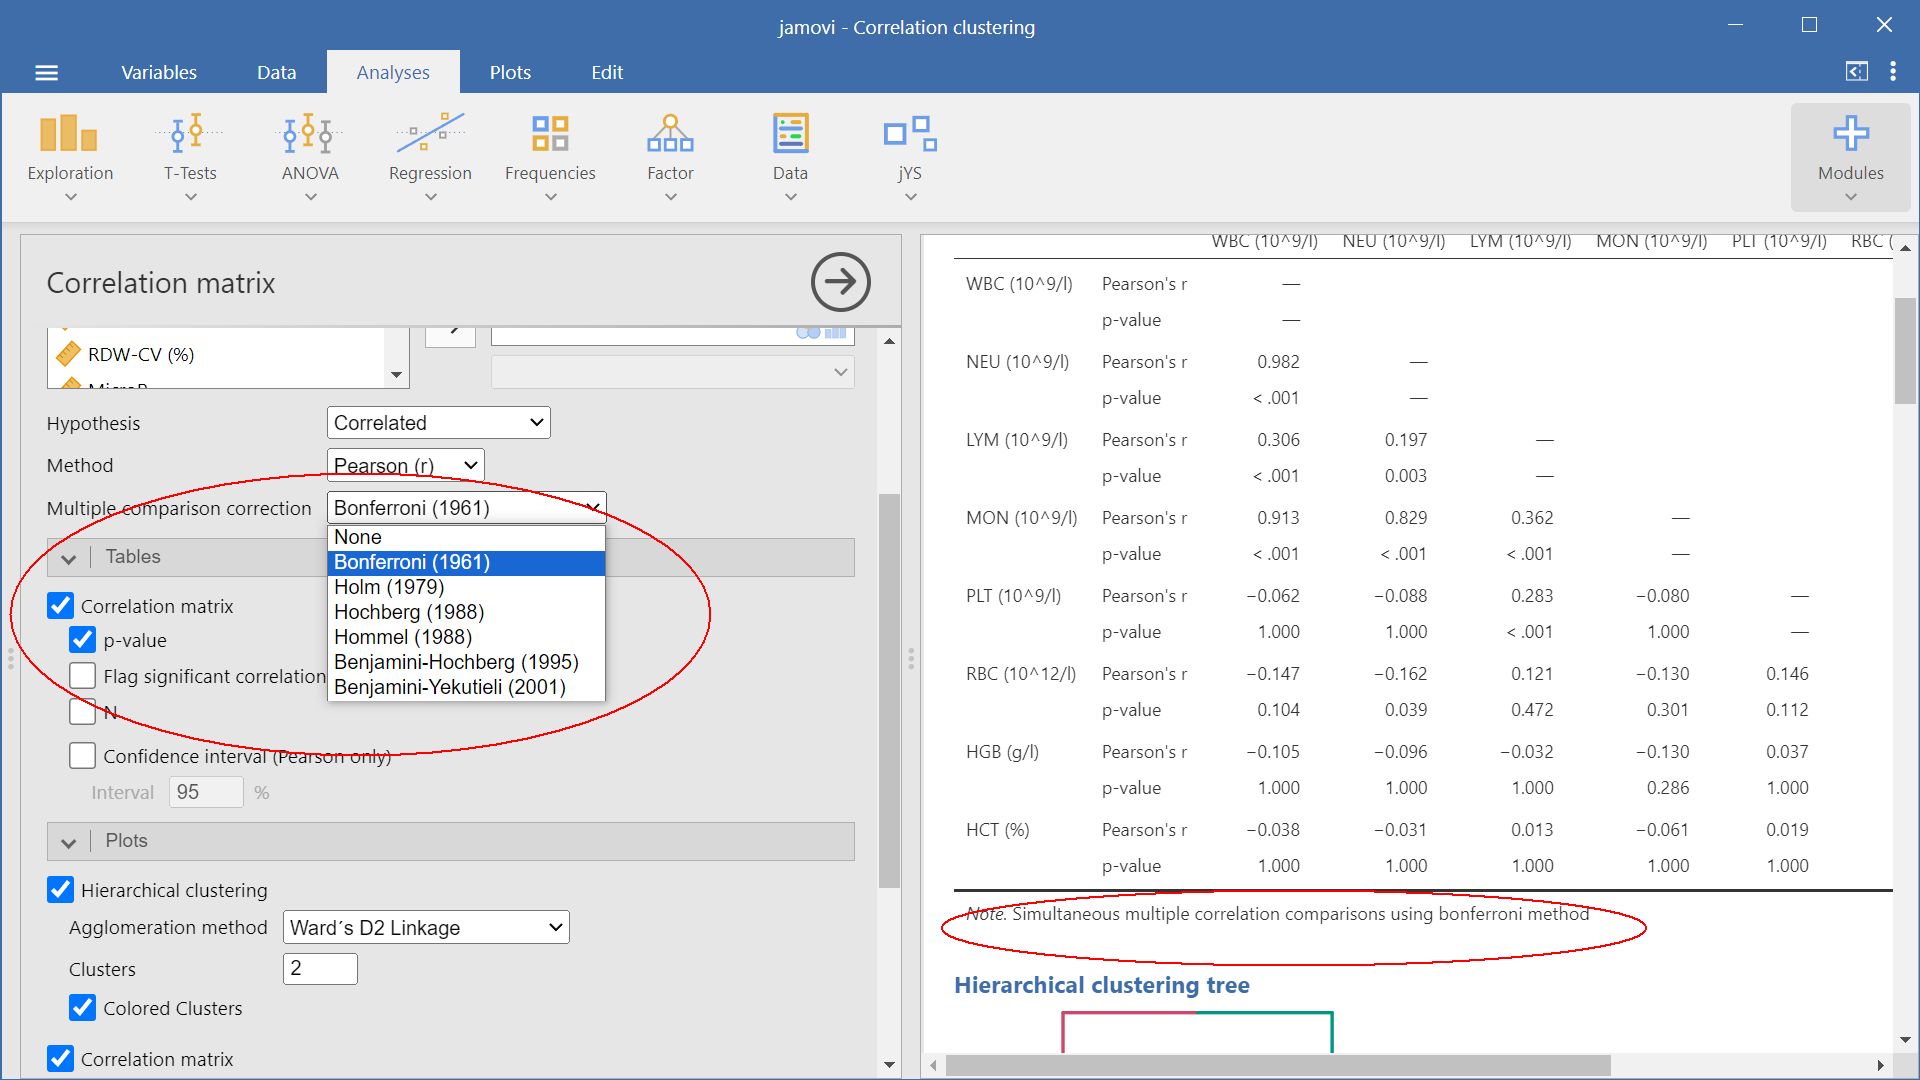1920x1080 pixels.
Task: Switch to the Variables tab
Action: [x=159, y=72]
